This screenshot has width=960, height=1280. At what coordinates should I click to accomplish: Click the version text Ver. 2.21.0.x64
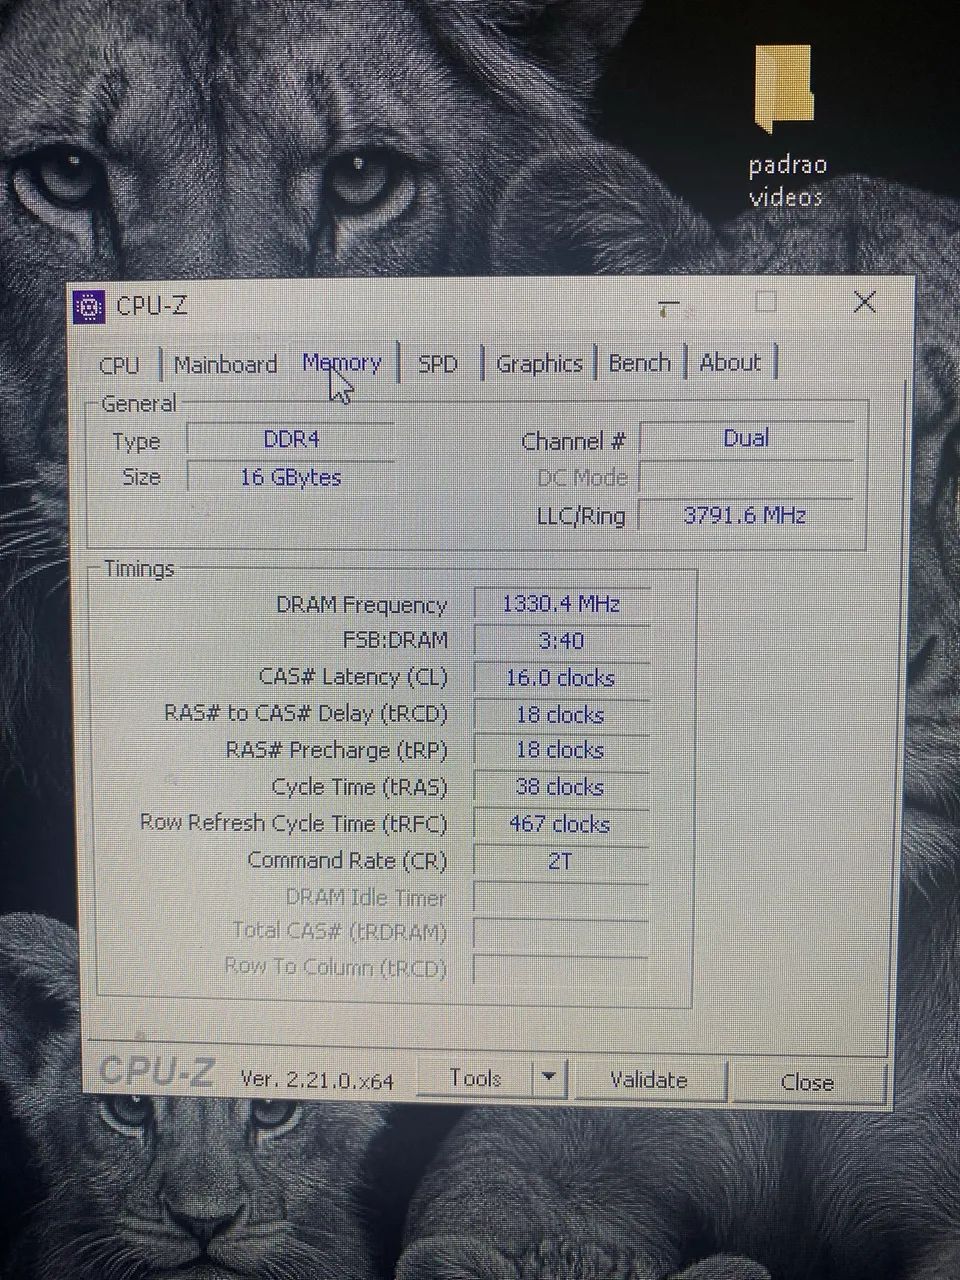(x=318, y=1080)
